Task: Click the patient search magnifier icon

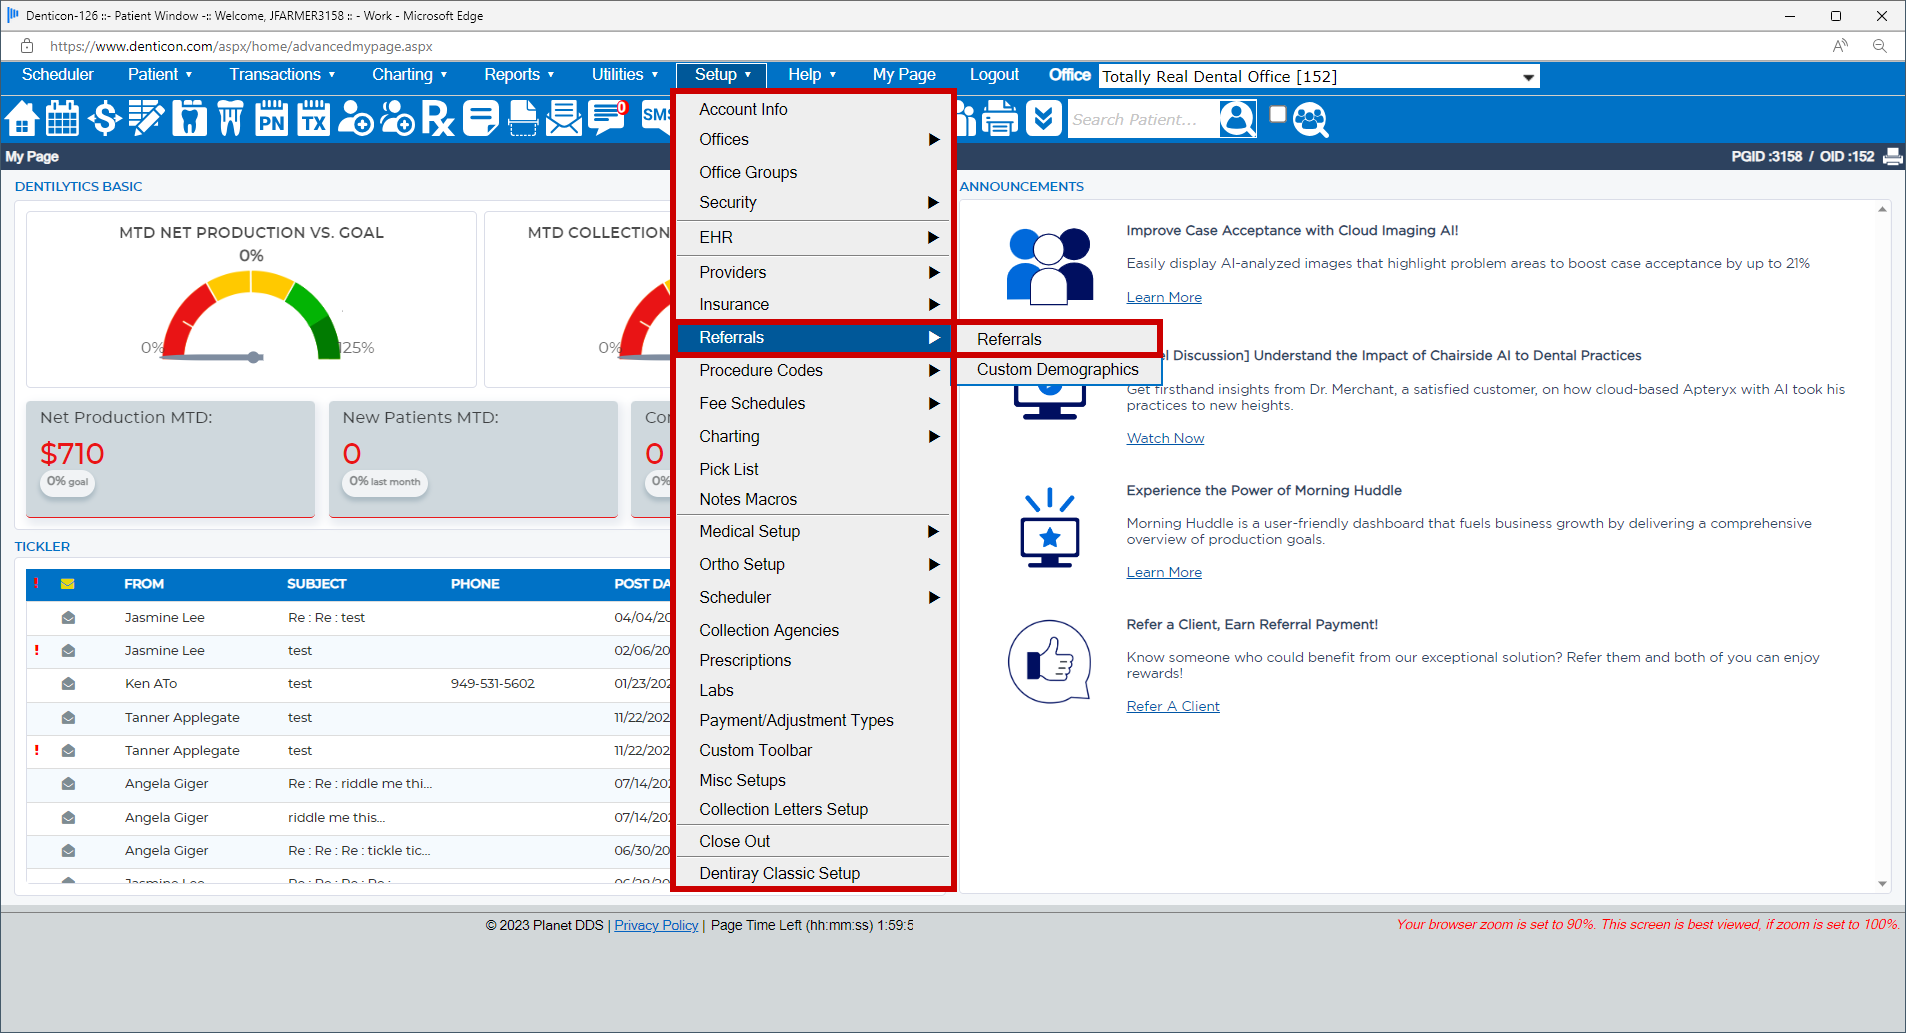Action: point(1237,119)
